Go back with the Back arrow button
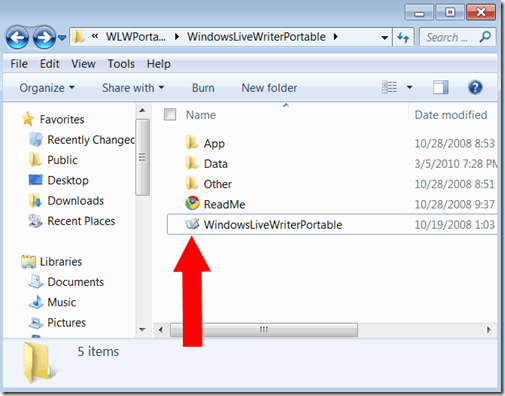The width and height of the screenshot is (505, 396). coord(17,37)
